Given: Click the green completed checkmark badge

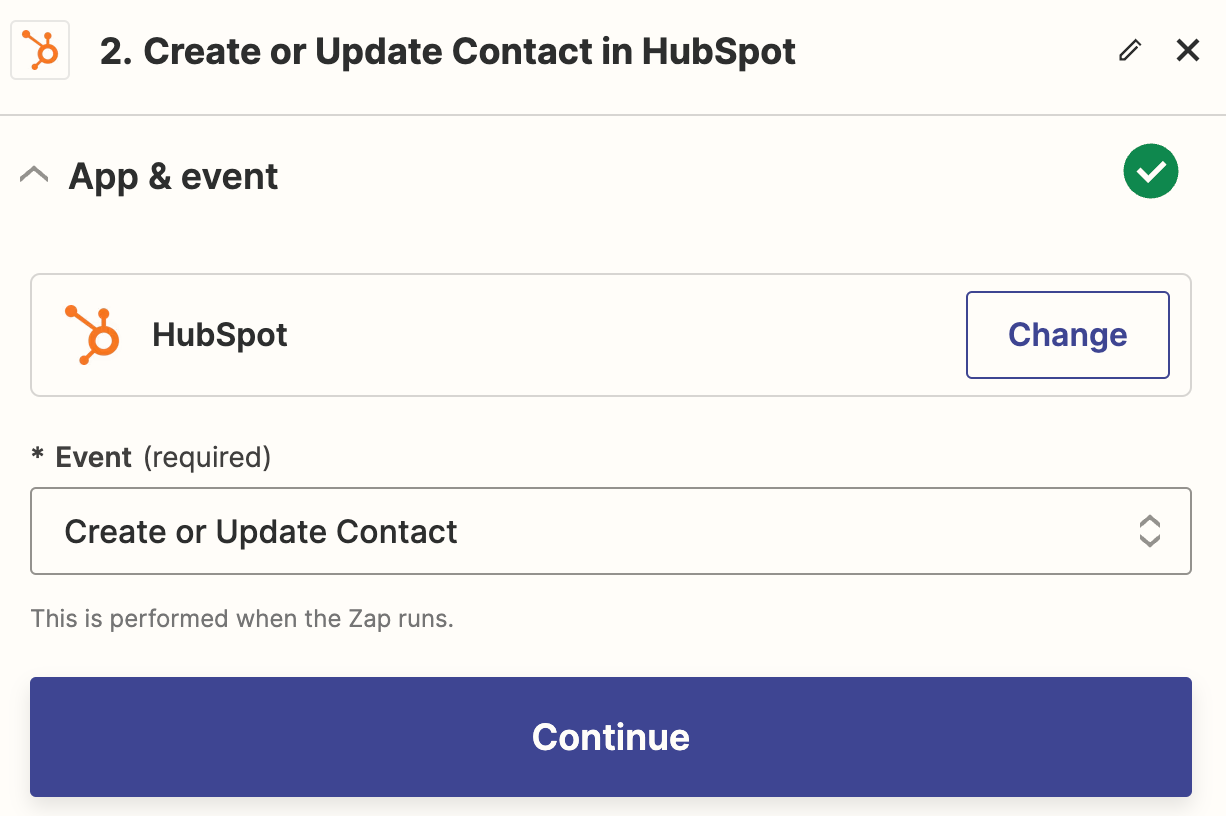Looking at the screenshot, I should (x=1151, y=172).
